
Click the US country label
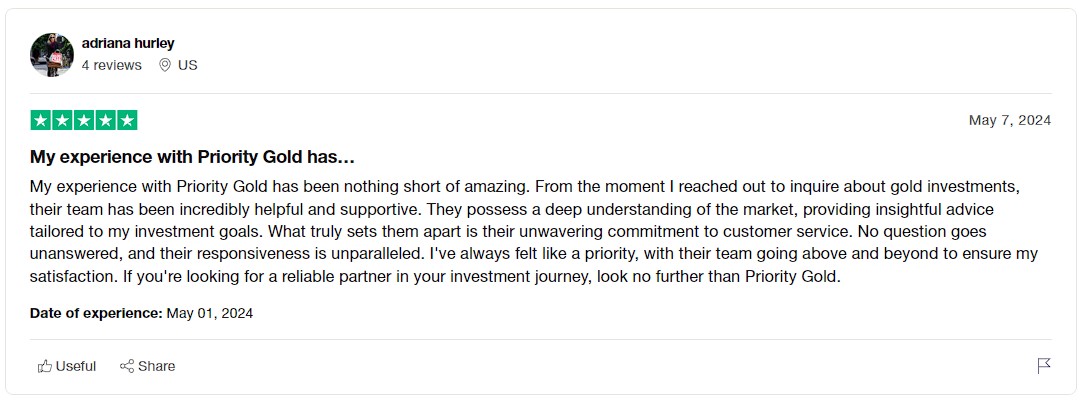[187, 65]
